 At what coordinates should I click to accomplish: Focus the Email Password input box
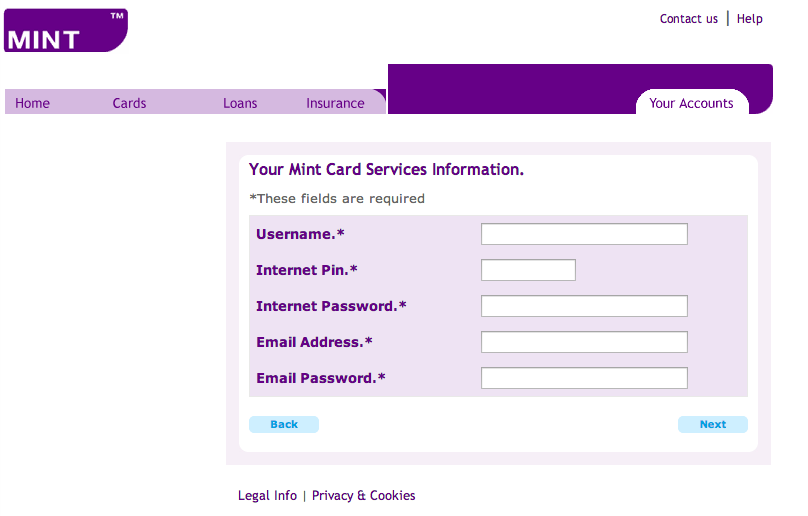coord(584,378)
